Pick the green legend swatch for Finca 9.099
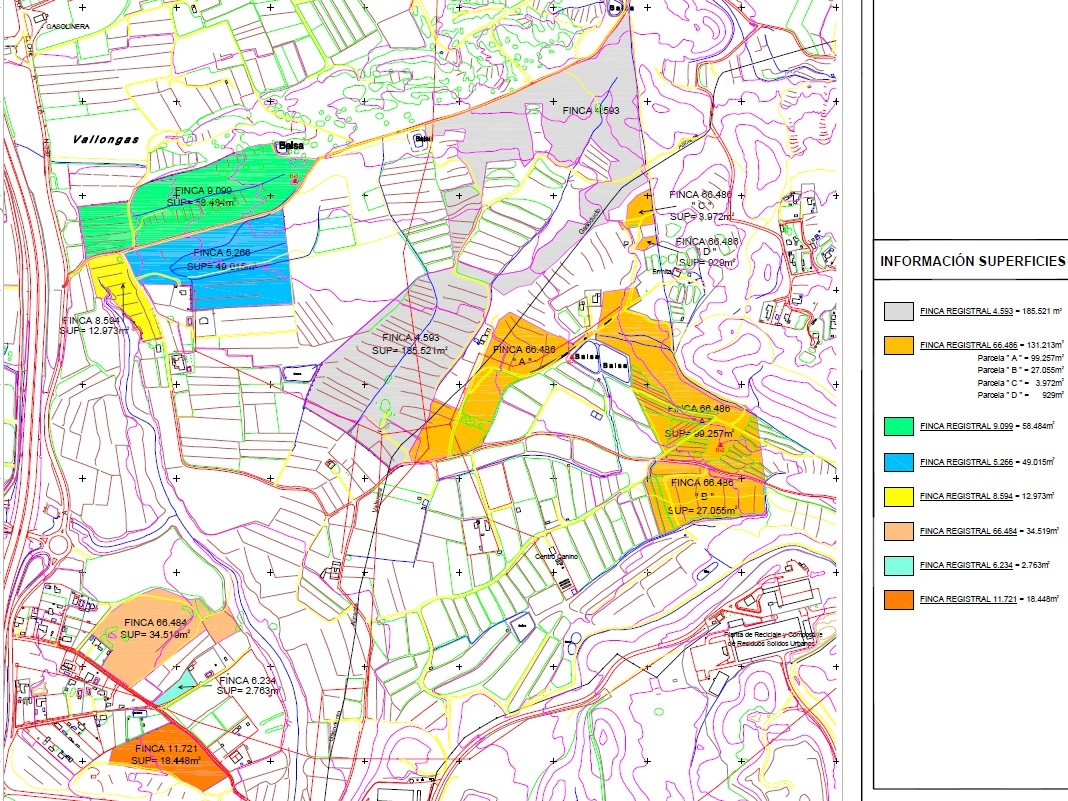The height and width of the screenshot is (801, 1068). click(898, 427)
